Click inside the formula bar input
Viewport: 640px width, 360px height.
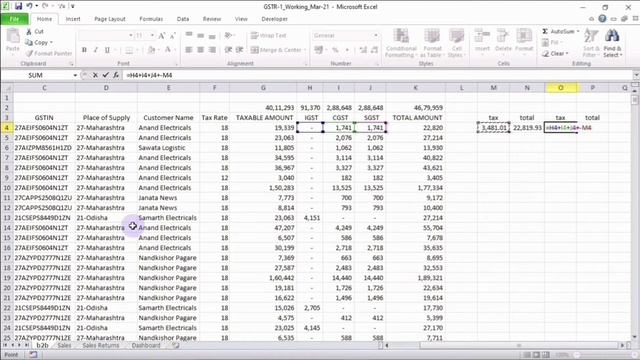(x=378, y=75)
